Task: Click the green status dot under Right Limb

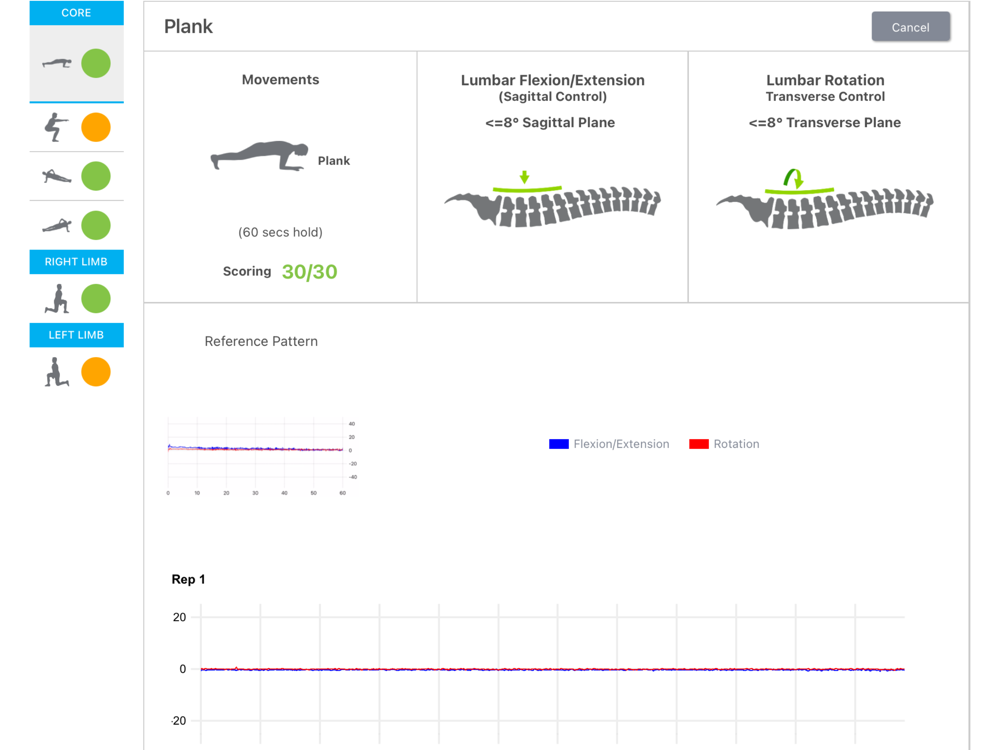Action: pos(96,298)
